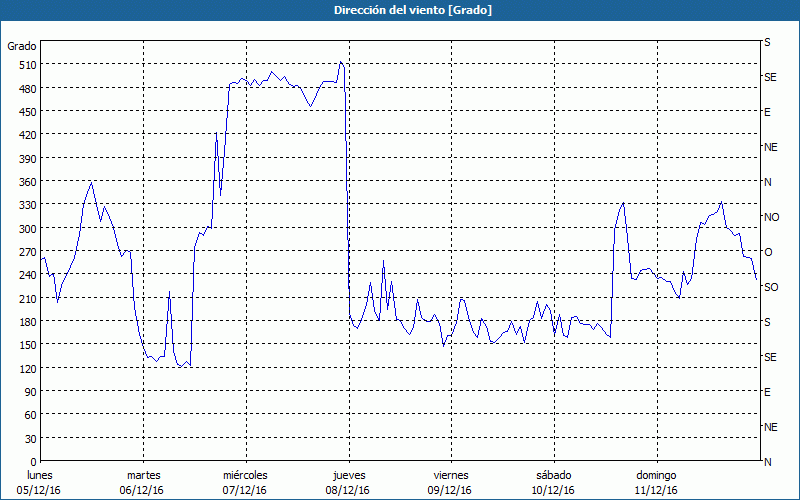
Task: Click the chart title 'Dirección del viento [Grado]'
Action: (x=399, y=10)
